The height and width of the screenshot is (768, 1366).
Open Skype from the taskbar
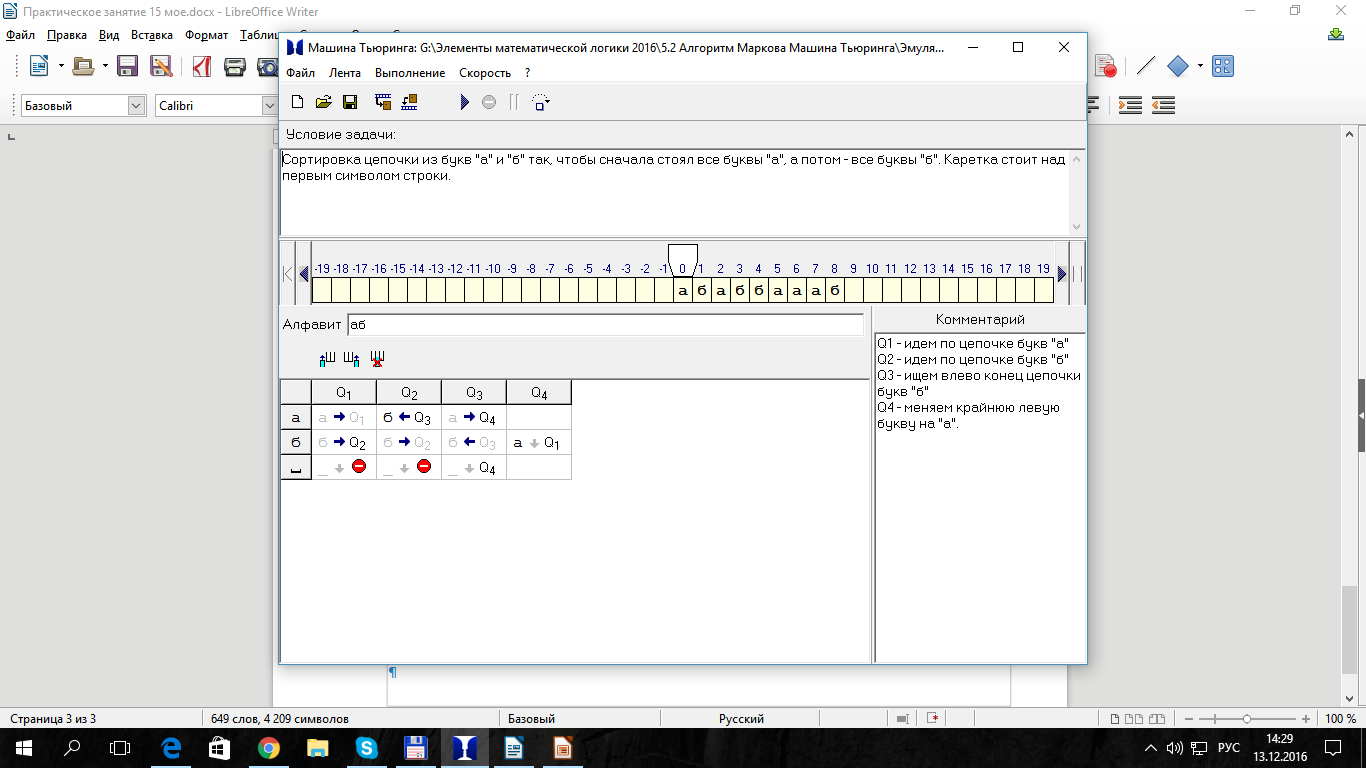[366, 747]
